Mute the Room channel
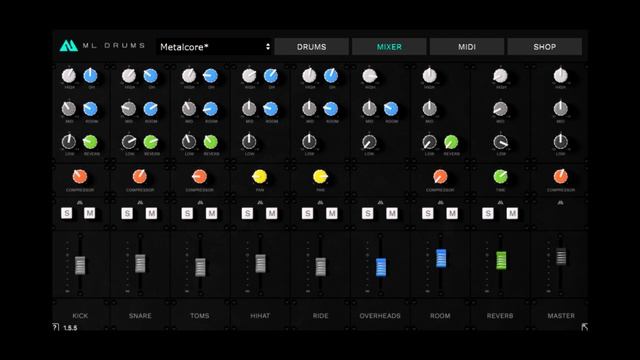Image resolution: width=640 pixels, height=360 pixels. tap(452, 213)
